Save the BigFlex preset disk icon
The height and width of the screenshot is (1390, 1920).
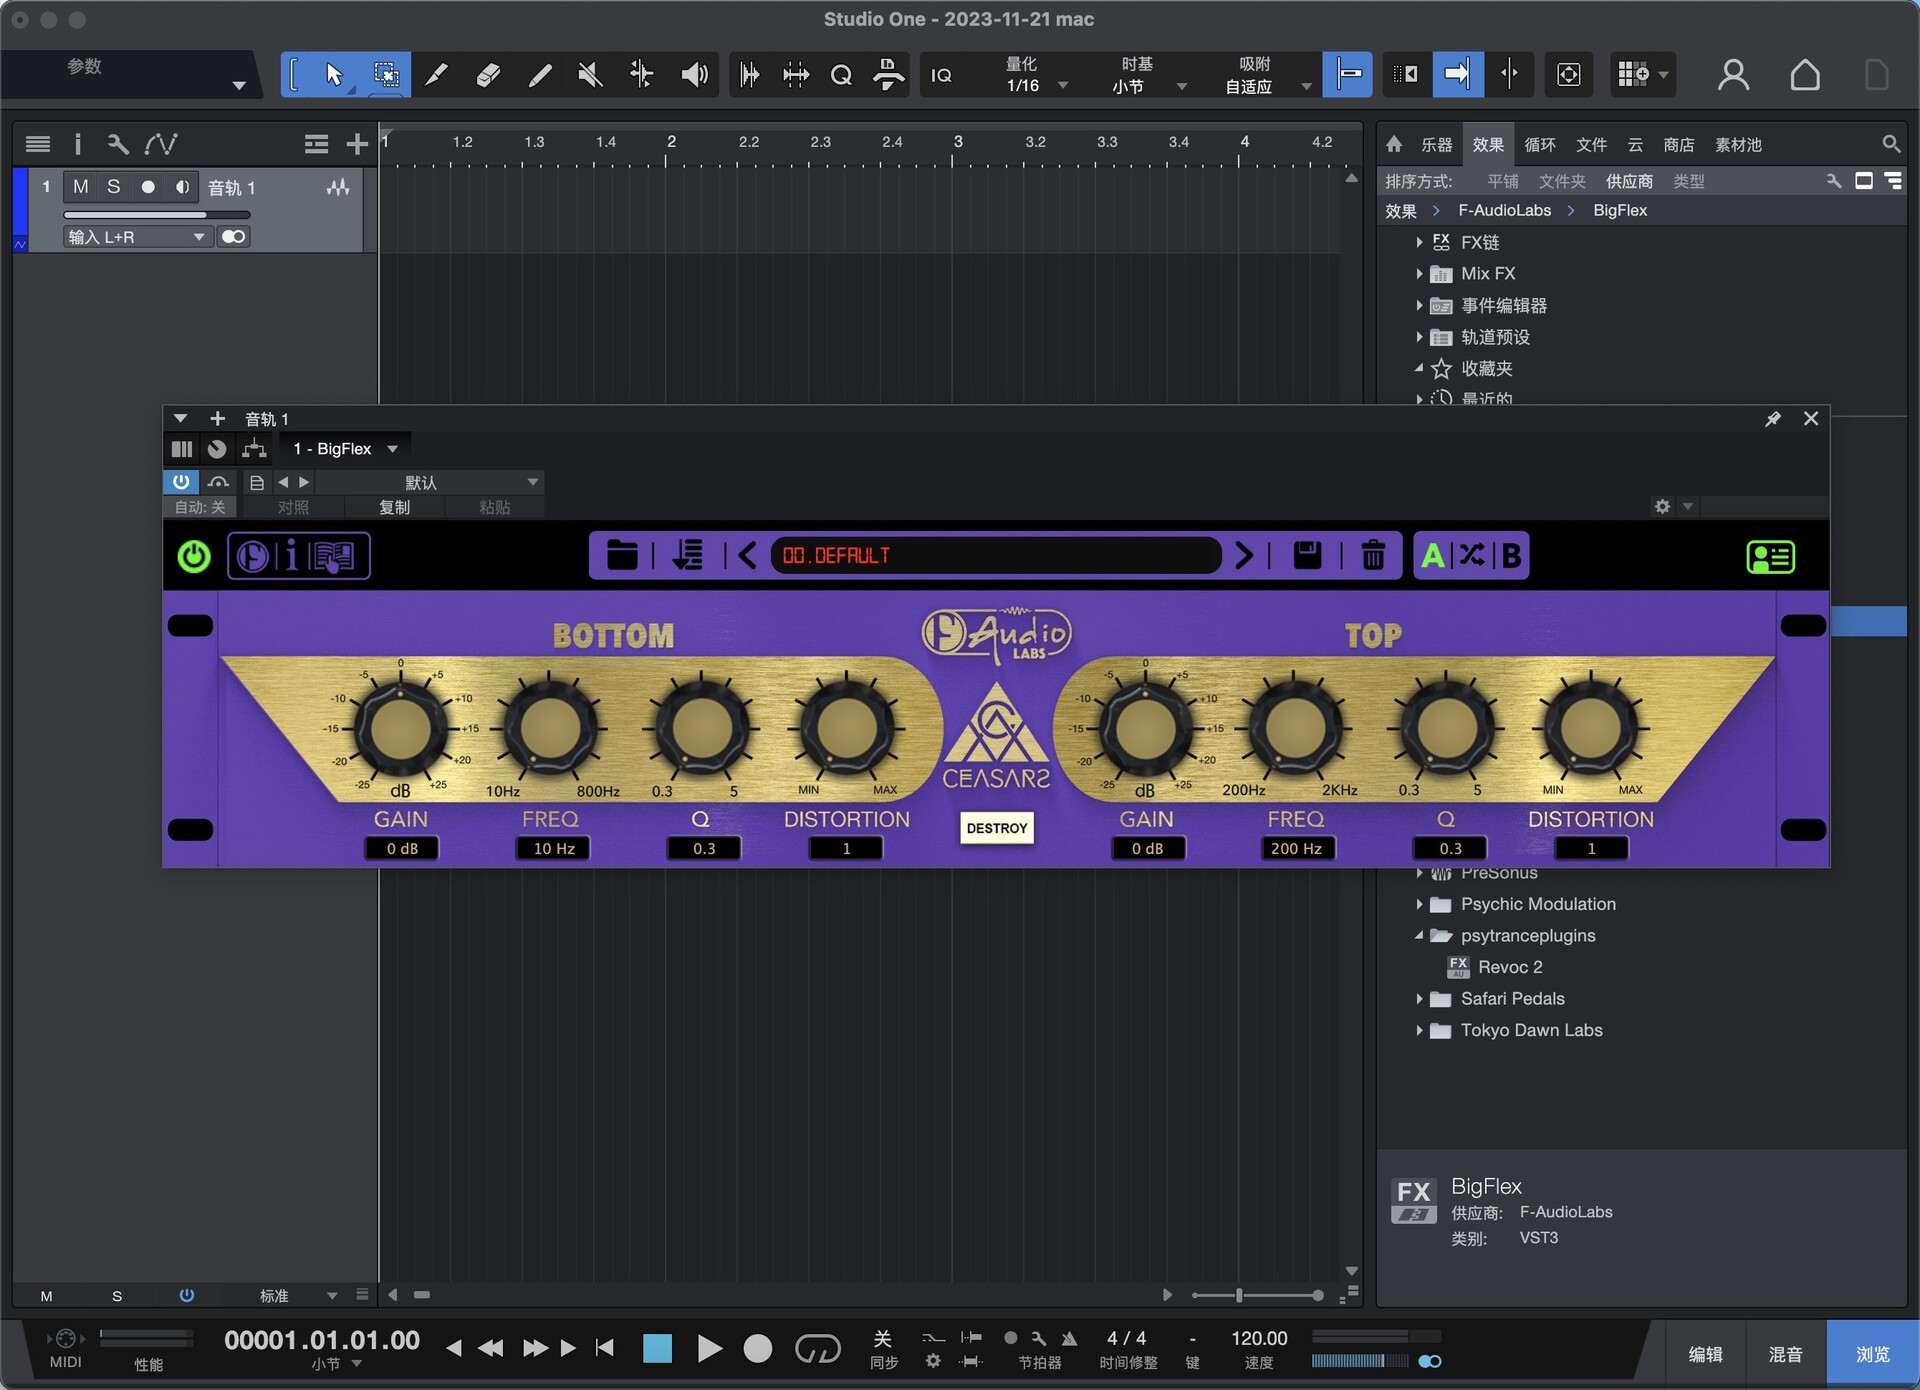(x=1307, y=555)
